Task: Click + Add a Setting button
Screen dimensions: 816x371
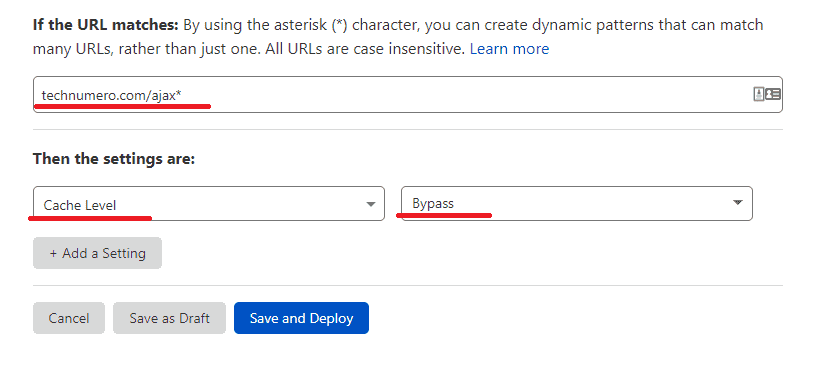Action: coord(97,253)
